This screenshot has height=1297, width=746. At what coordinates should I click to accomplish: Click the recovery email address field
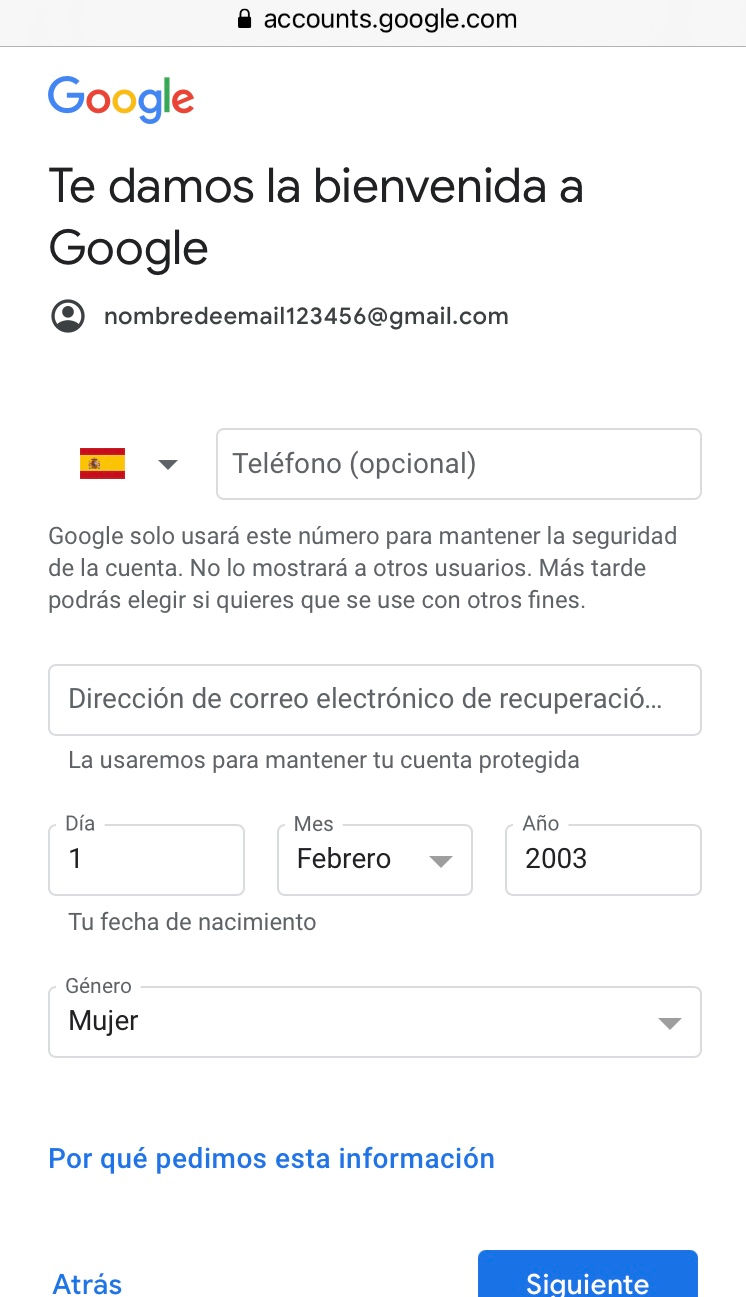(375, 699)
